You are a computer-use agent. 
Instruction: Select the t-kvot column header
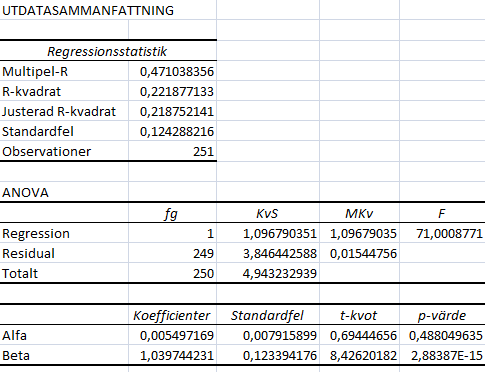pos(358,315)
